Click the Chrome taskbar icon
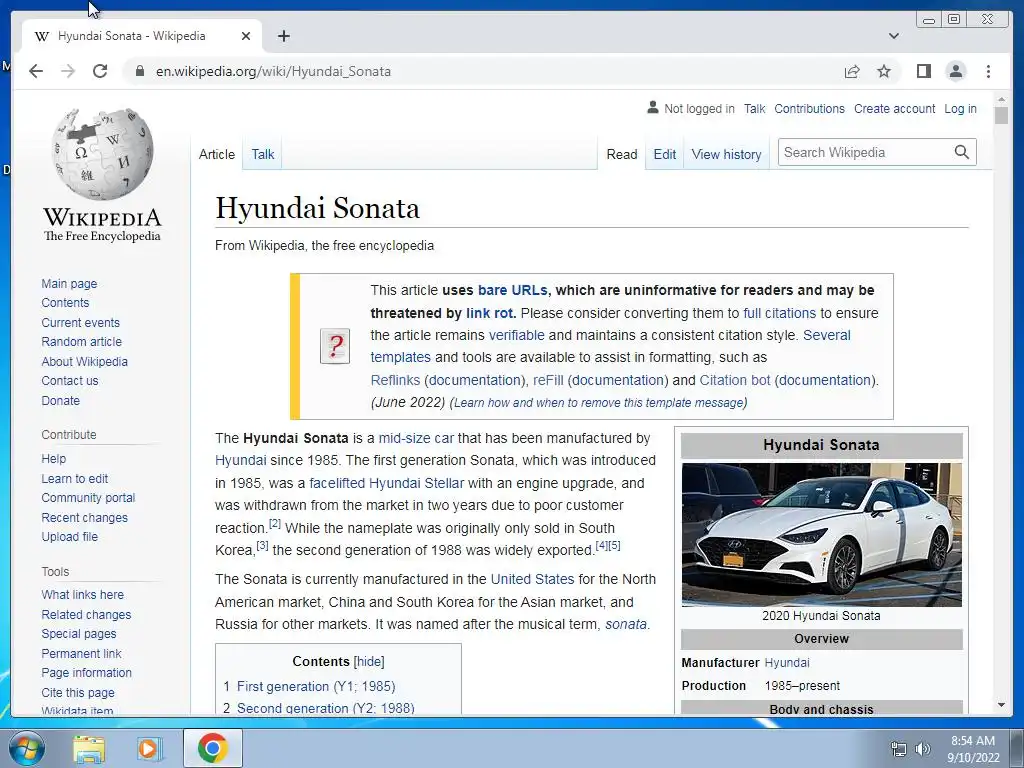The image size is (1024, 768). pos(212,748)
